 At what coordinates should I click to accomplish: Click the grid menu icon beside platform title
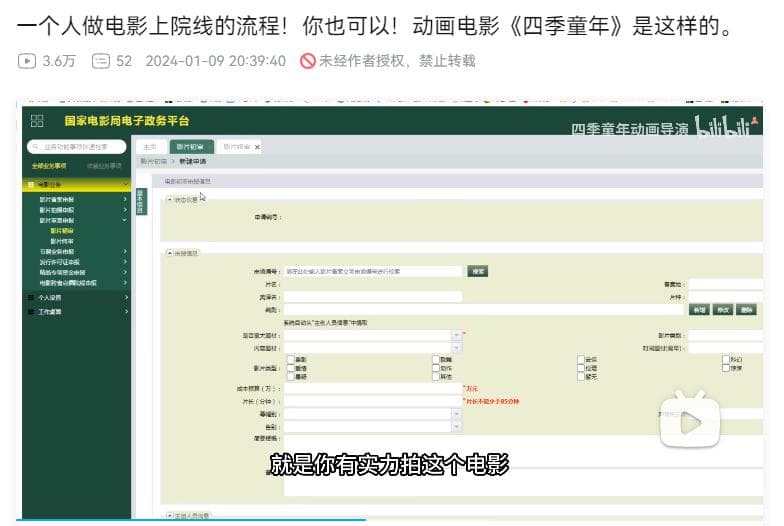point(37,121)
